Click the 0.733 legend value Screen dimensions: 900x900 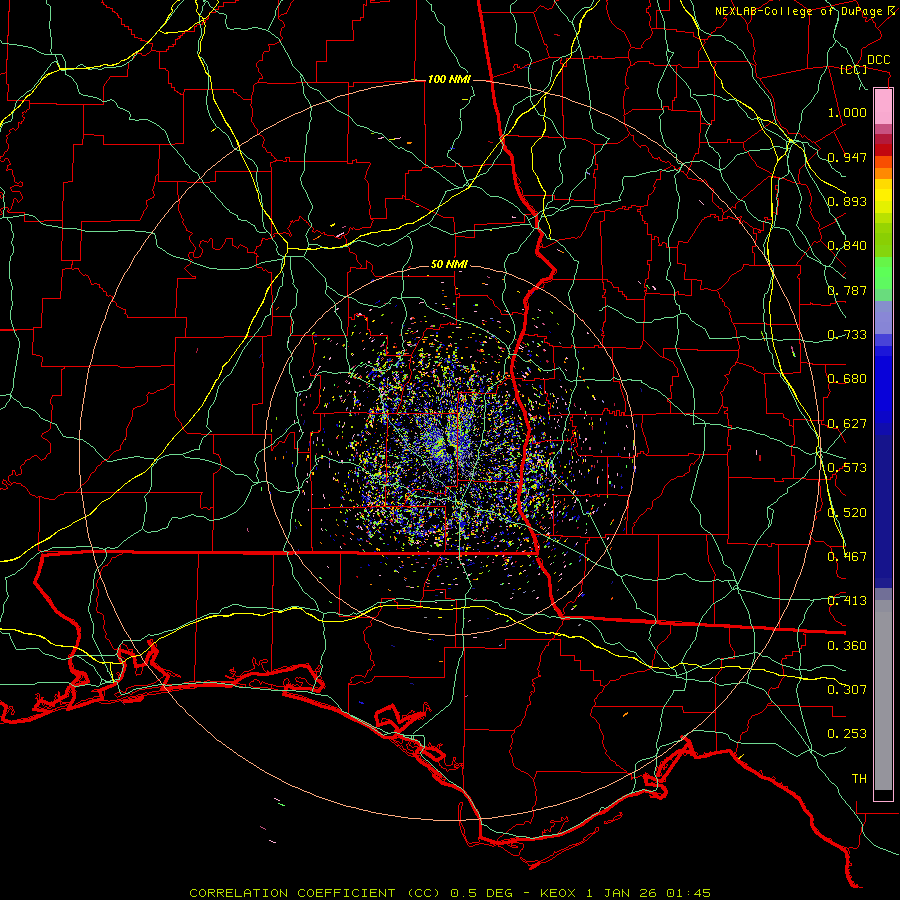[x=847, y=335]
